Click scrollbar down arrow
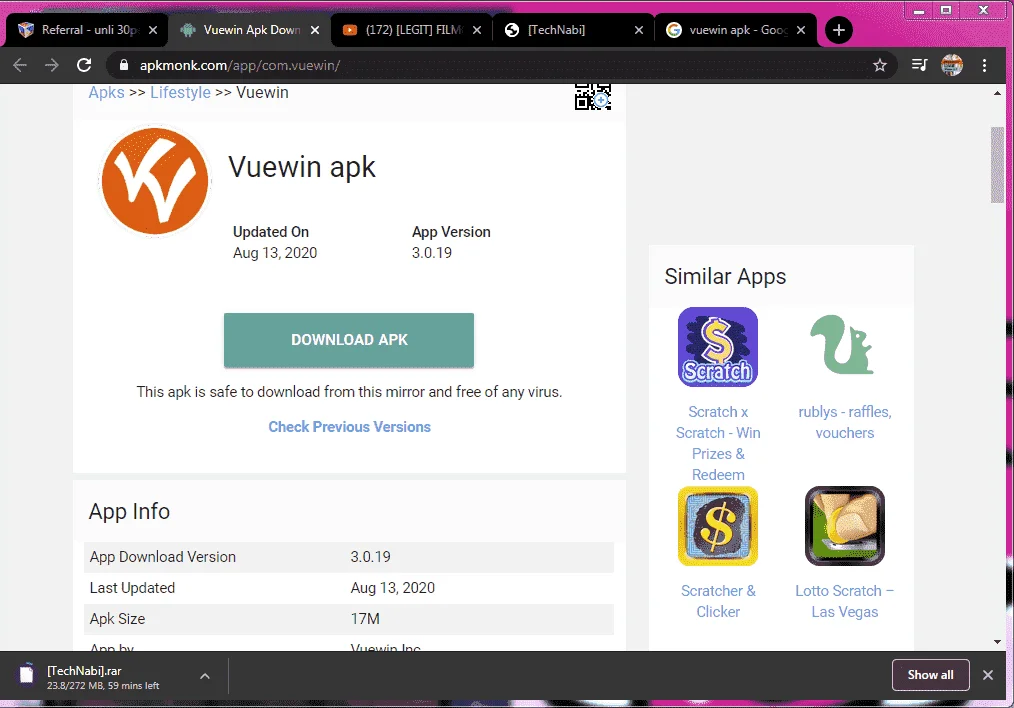 pyautogui.click(x=997, y=642)
